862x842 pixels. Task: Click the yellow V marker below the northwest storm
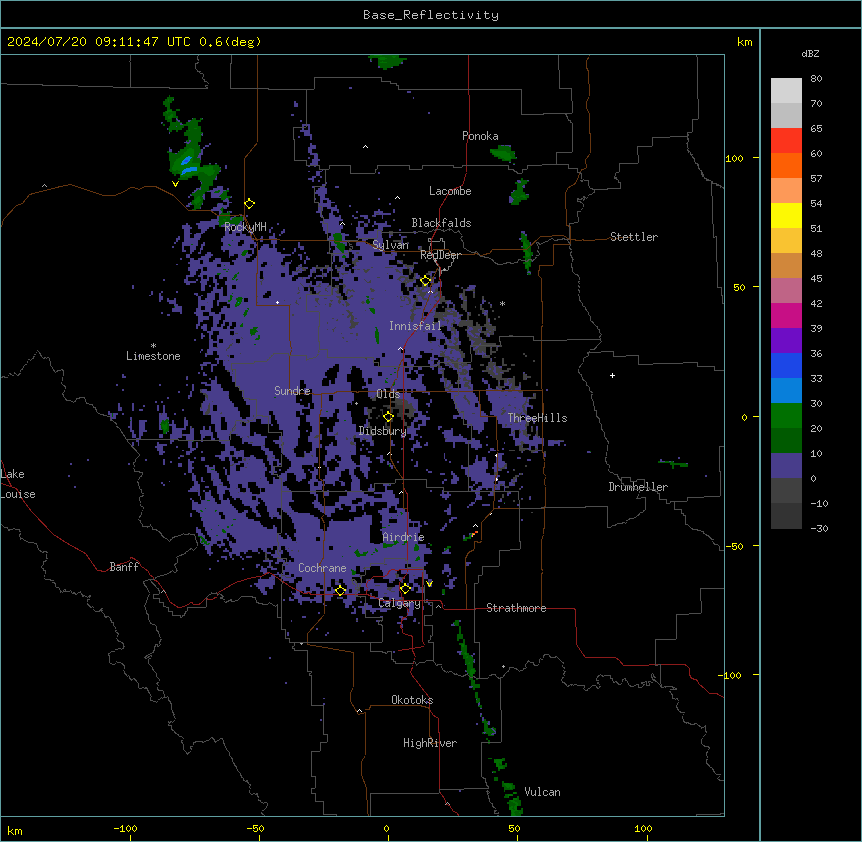coord(175,184)
